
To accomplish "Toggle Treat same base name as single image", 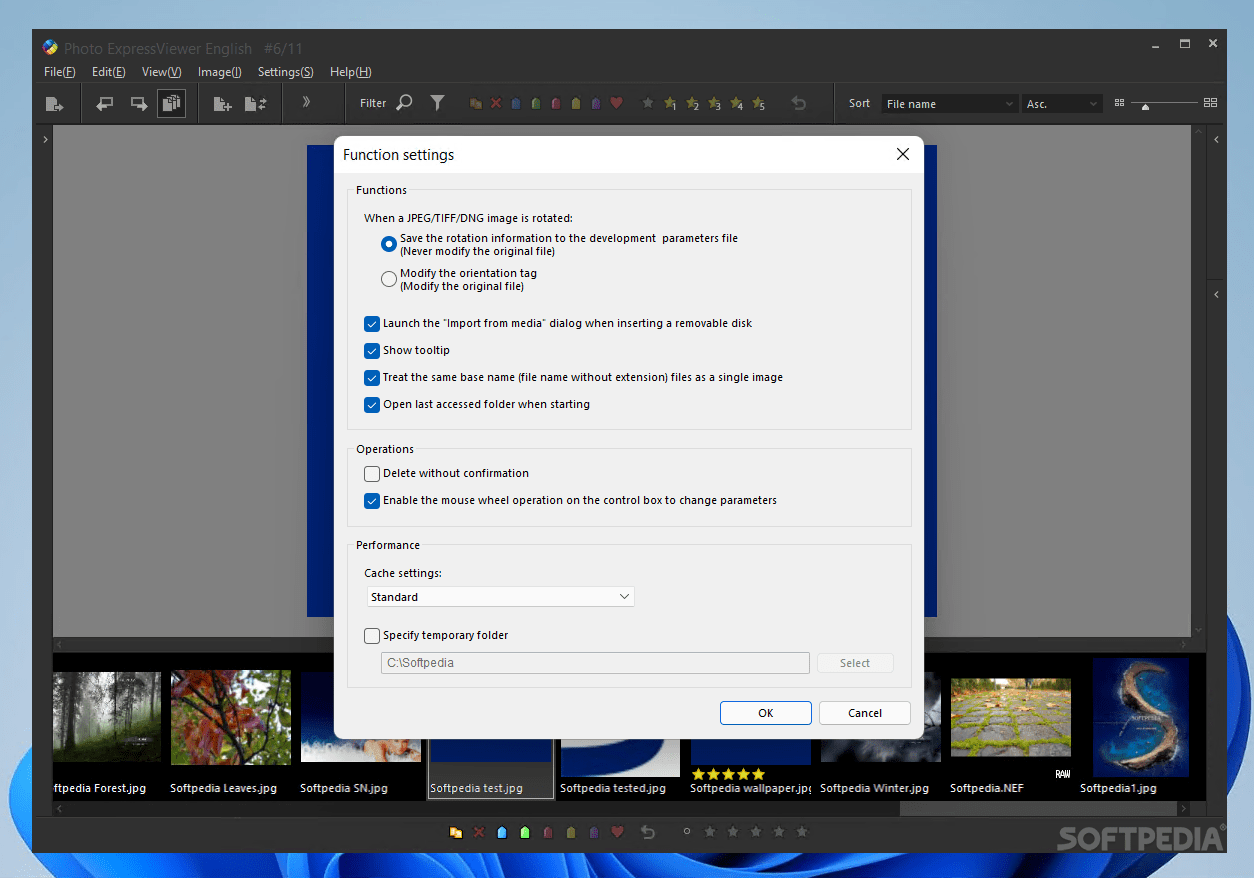I will click(x=372, y=378).
